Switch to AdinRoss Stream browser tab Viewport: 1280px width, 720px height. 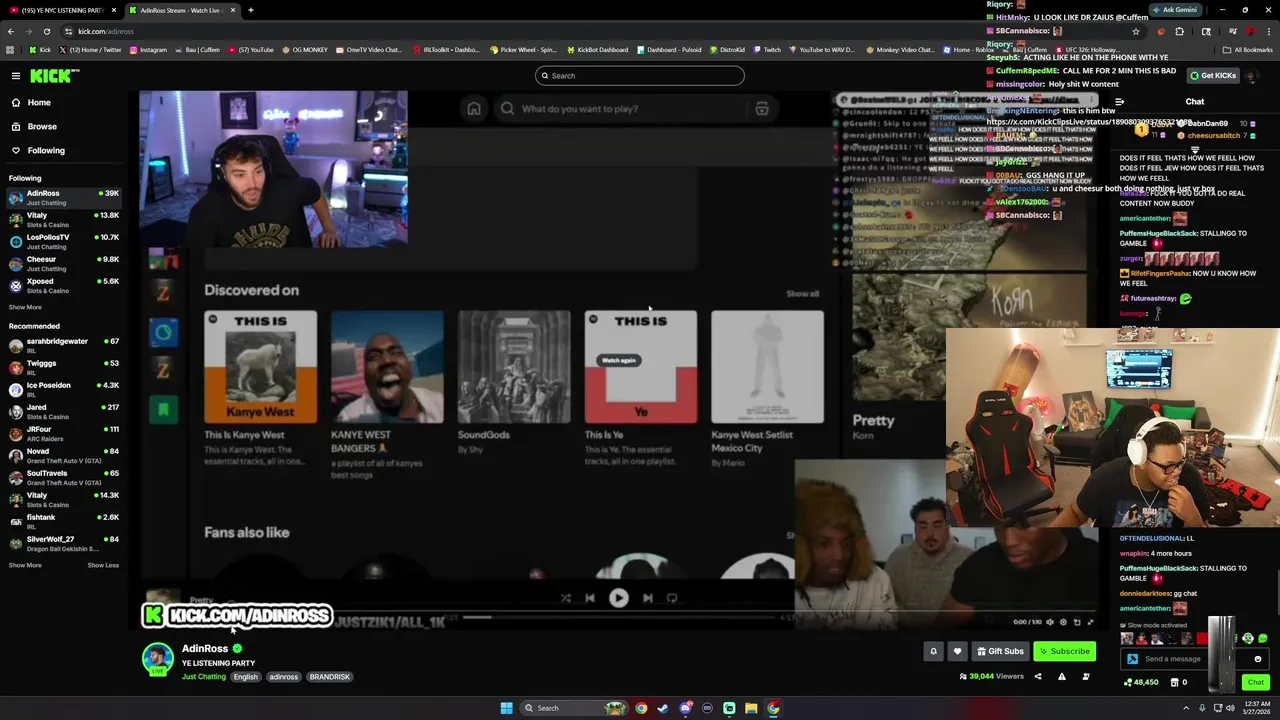[181, 10]
